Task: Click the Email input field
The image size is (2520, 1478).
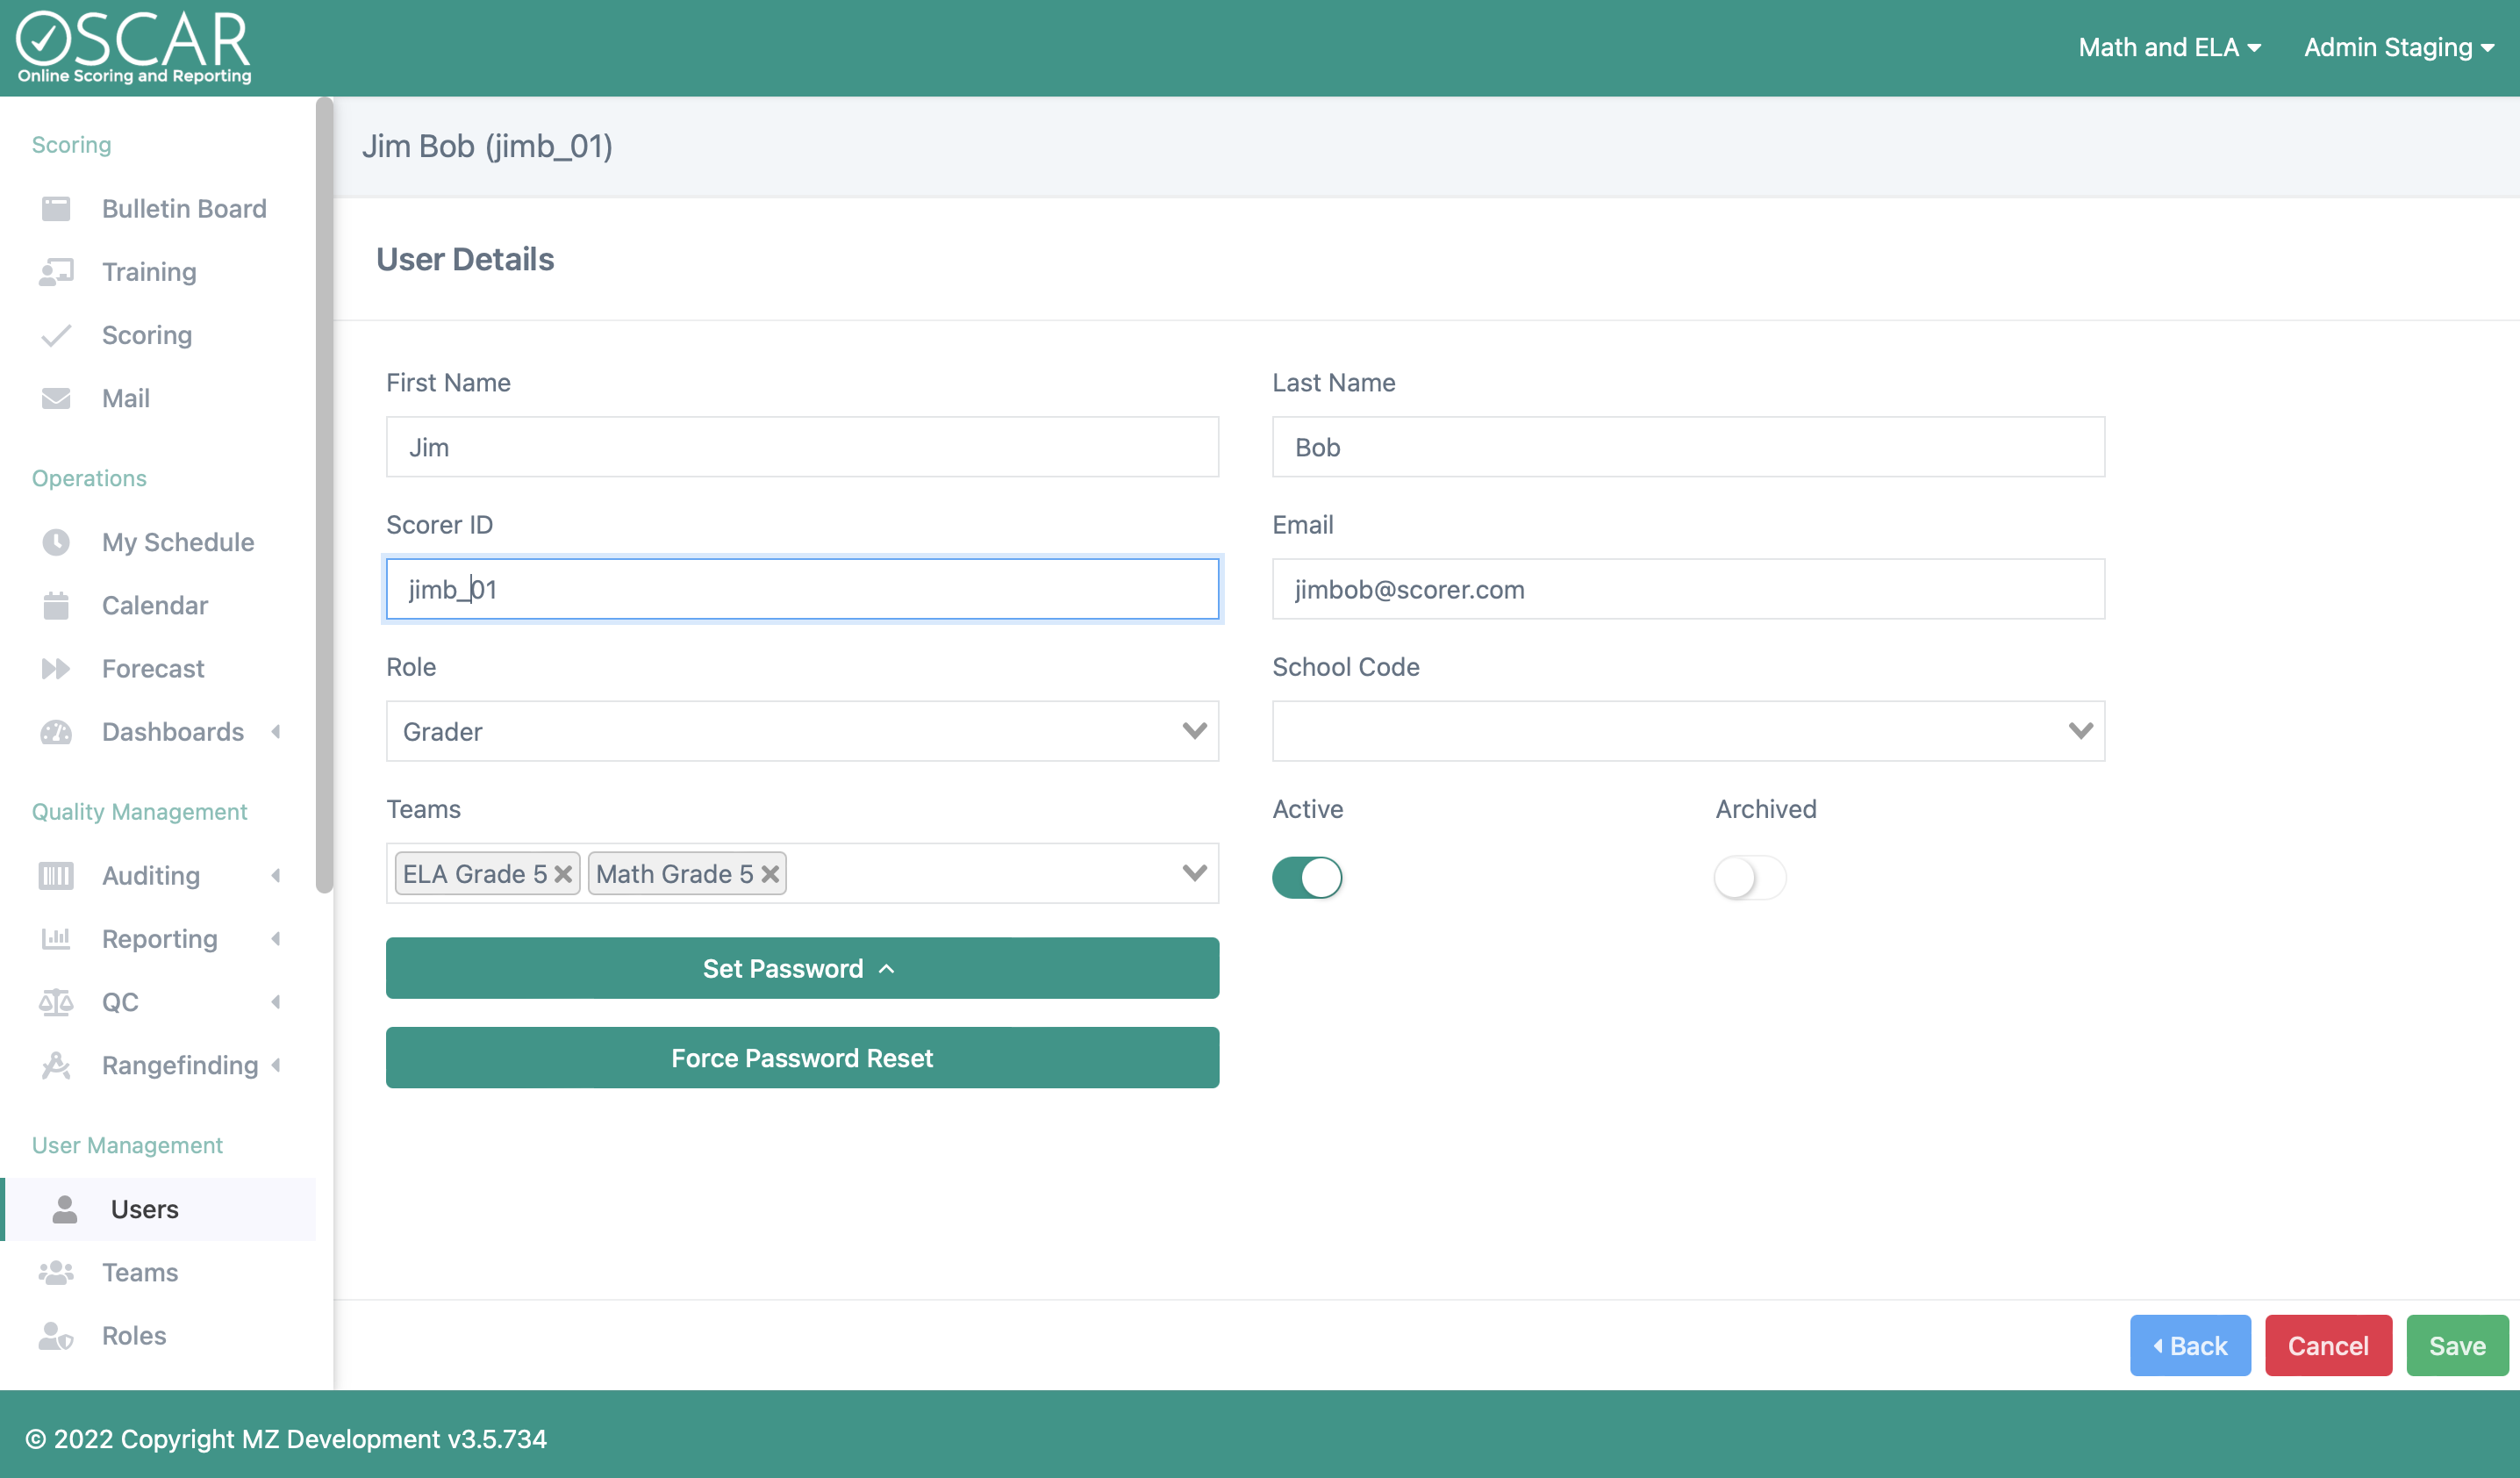Action: click(1688, 589)
